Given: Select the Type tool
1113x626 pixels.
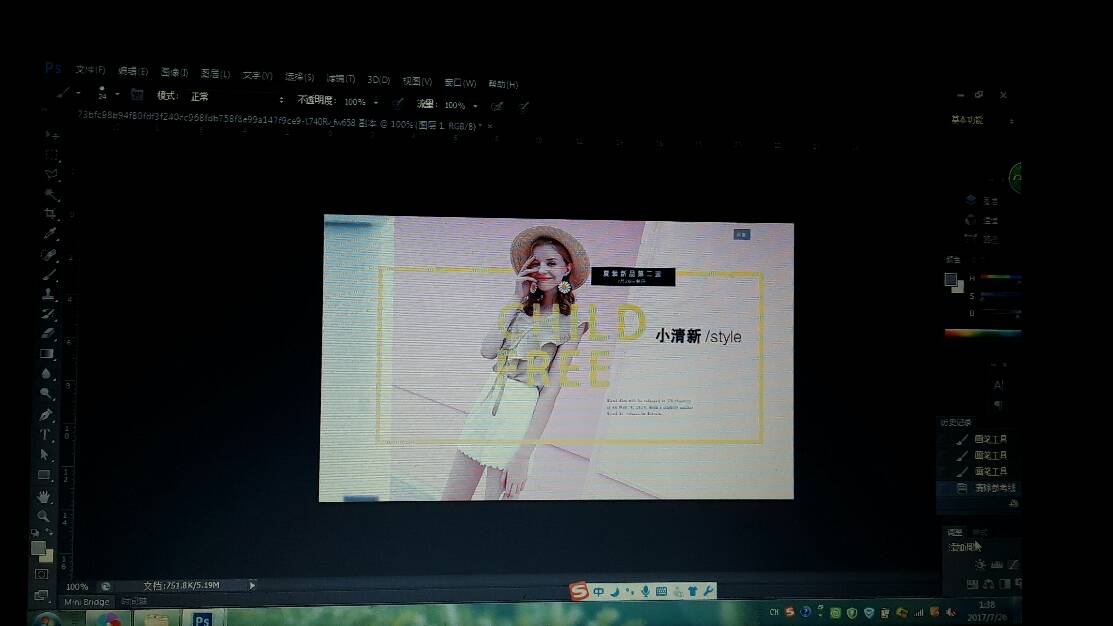Looking at the screenshot, I should point(45,434).
